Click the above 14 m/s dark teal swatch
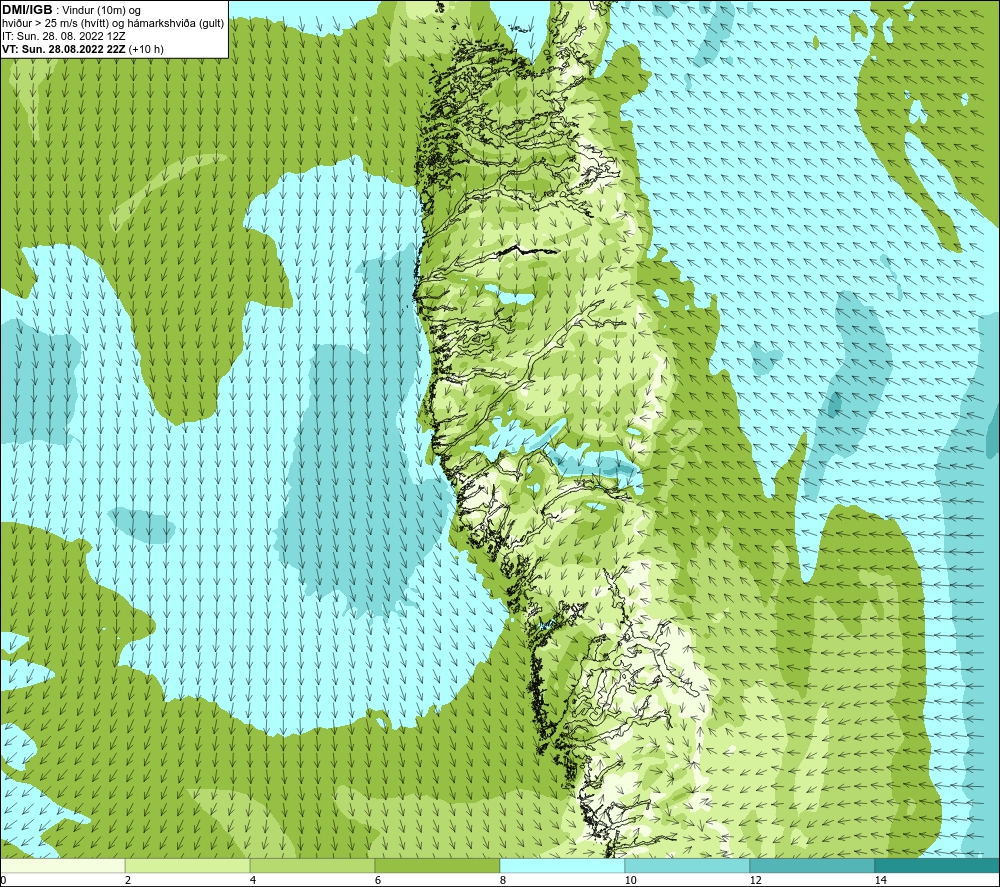Viewport: 1000px width, 887px height. pyautogui.click(x=938, y=865)
